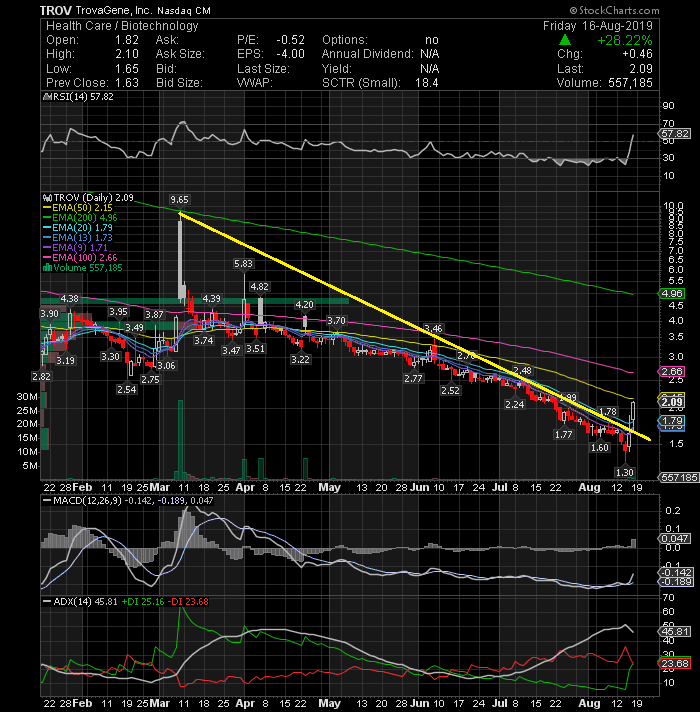The height and width of the screenshot is (712, 700).
Task: Click the Volume value 557,185 in header
Action: click(x=629, y=83)
